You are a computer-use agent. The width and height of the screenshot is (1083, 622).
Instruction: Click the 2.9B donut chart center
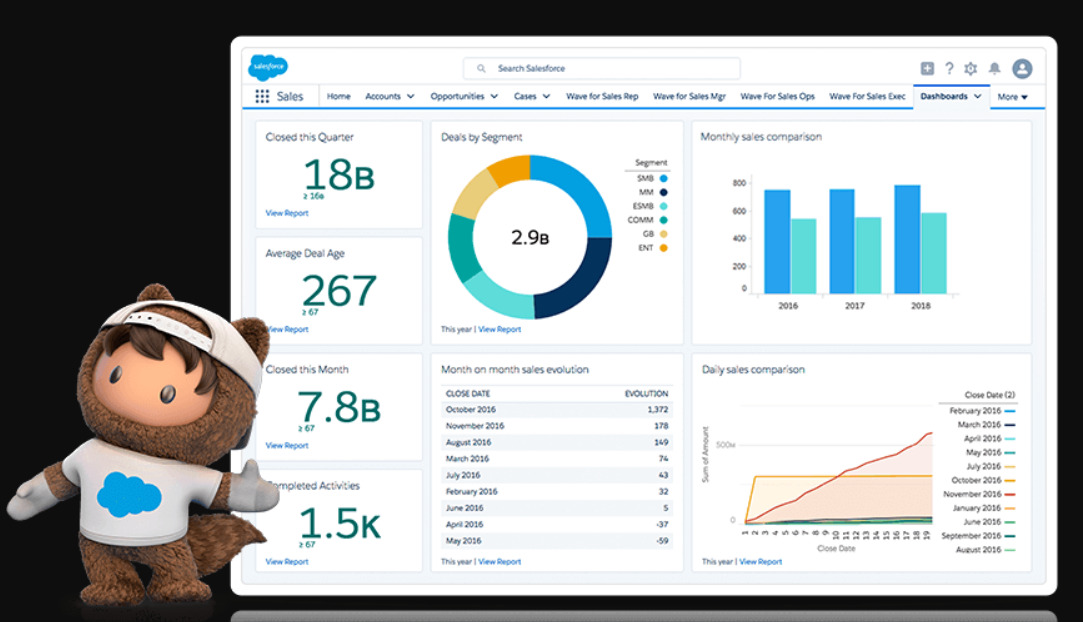[x=530, y=237]
